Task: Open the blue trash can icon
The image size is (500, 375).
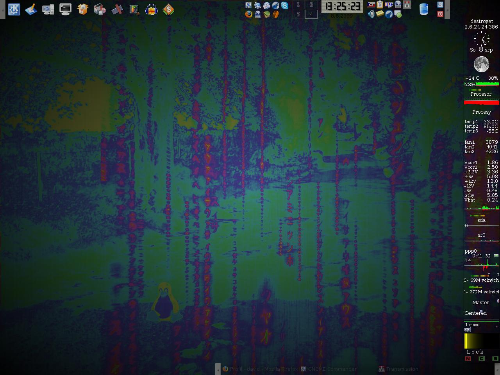Action: pos(423,9)
